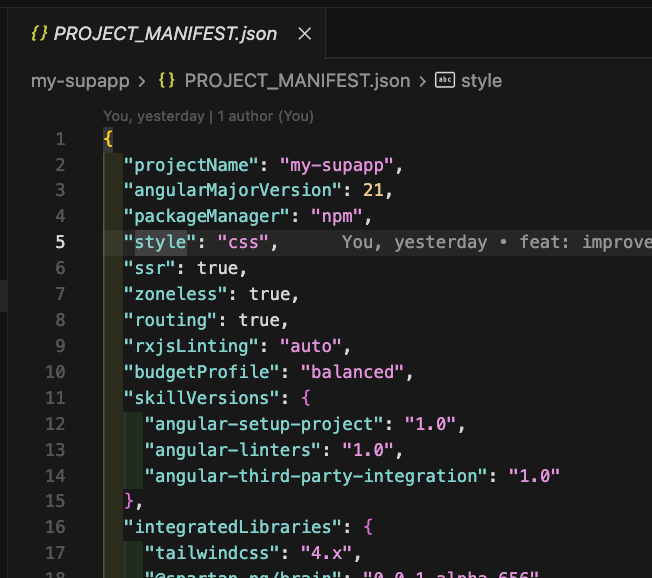This screenshot has height=578, width=652.
Task: Click the JSON braces icon in the tab
Action: (39, 33)
